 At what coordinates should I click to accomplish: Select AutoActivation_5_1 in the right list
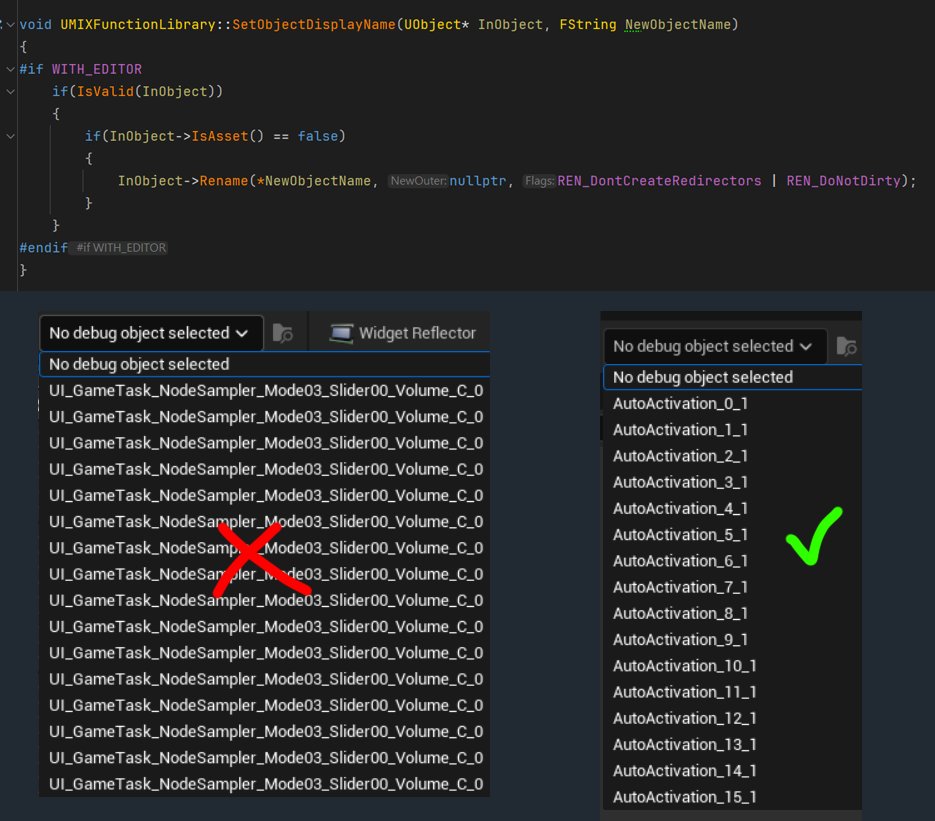point(680,534)
